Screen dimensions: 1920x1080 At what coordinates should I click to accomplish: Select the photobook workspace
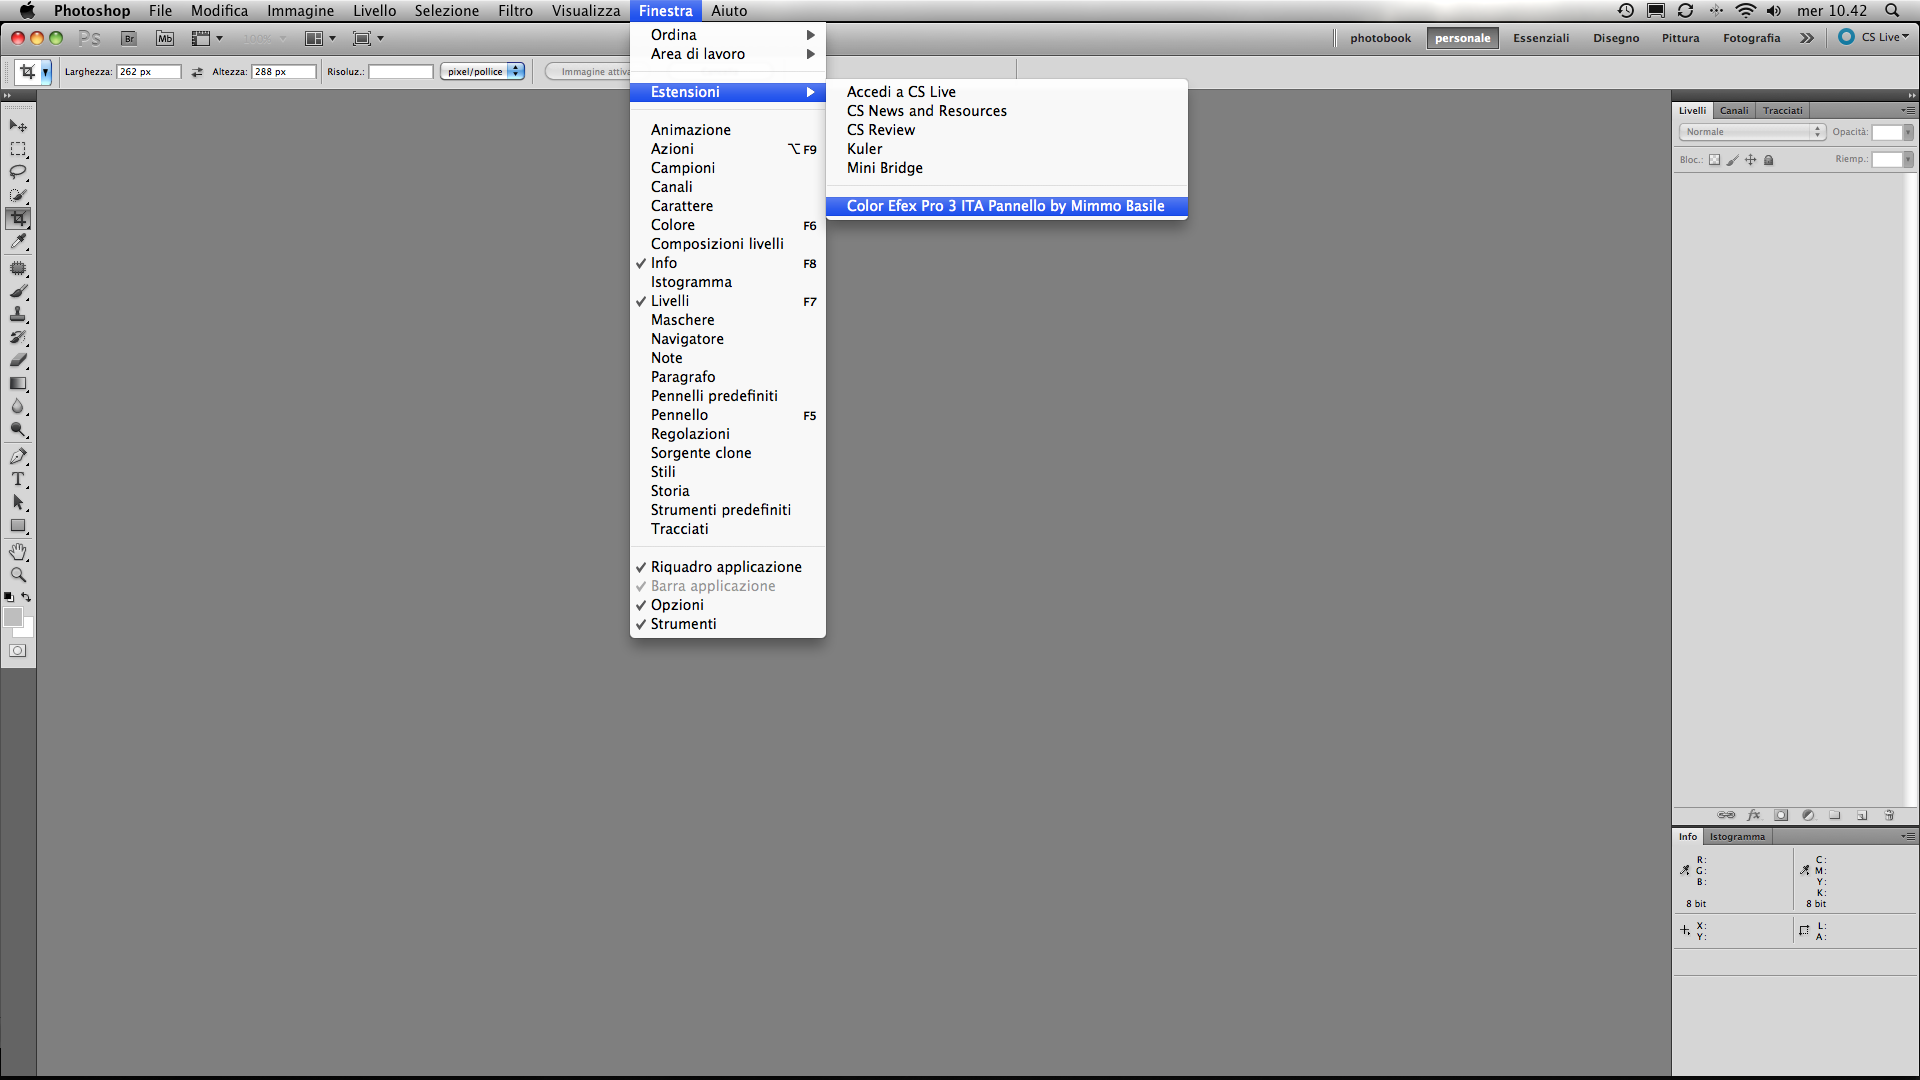pos(1380,38)
